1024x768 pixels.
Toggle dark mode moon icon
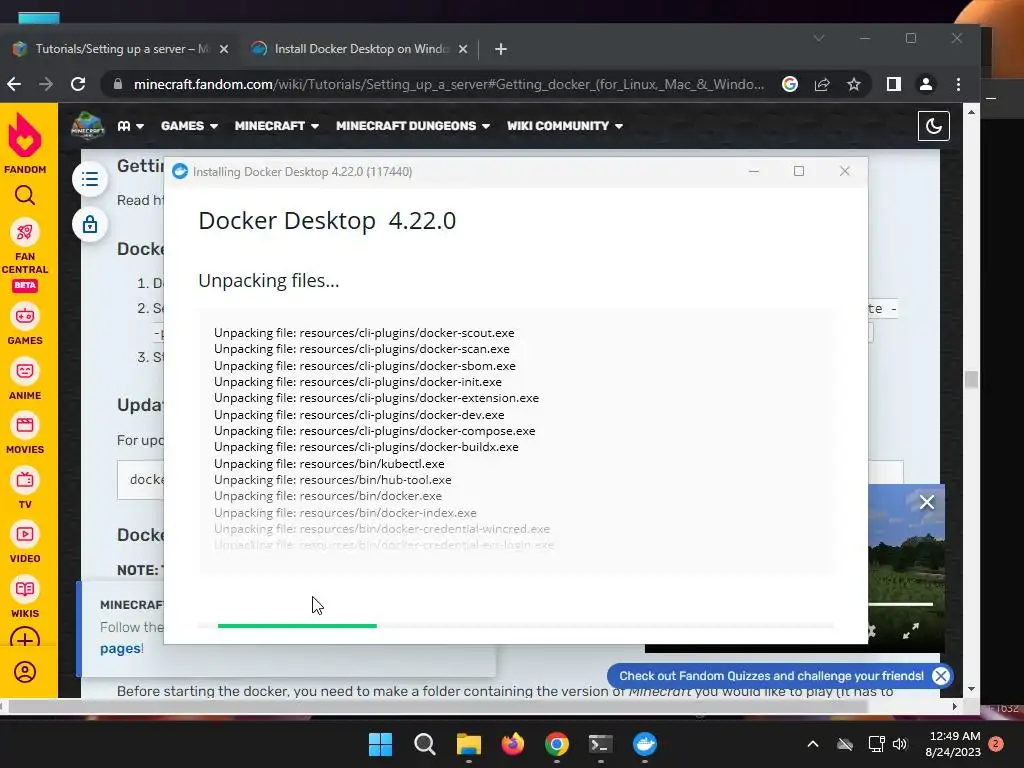point(934,126)
